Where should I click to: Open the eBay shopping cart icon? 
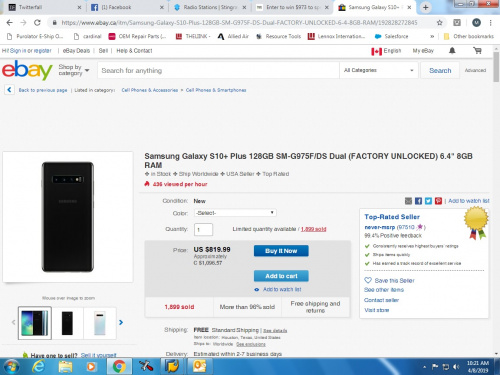coord(477,51)
